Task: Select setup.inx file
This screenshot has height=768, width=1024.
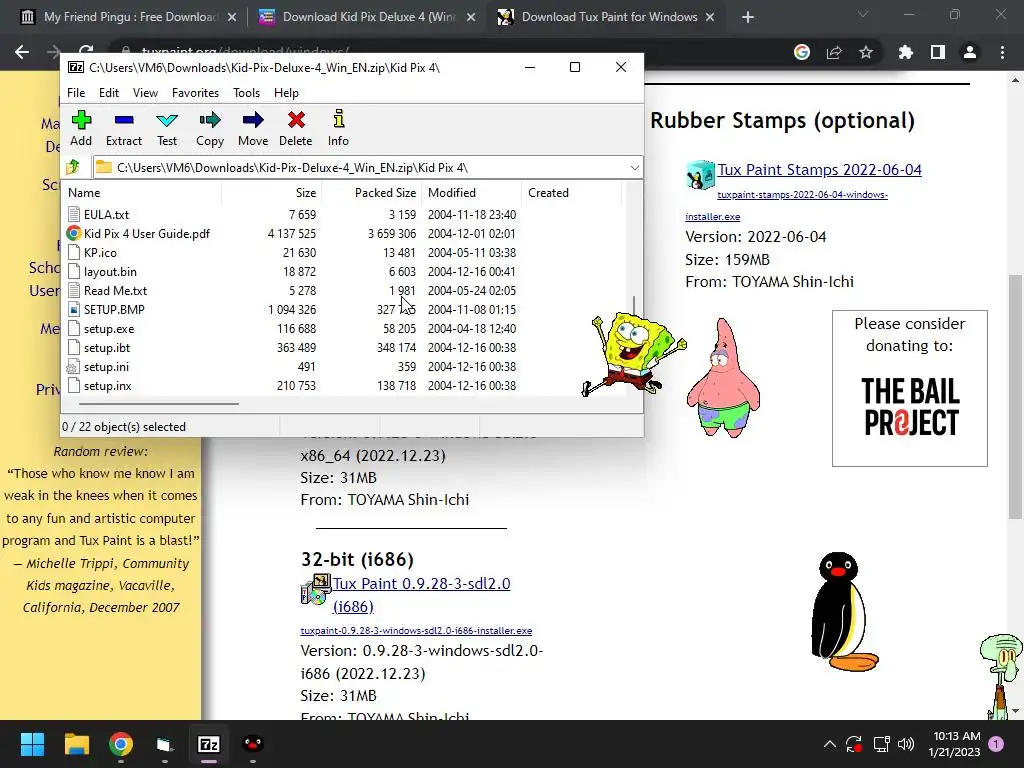Action: click(x=107, y=385)
